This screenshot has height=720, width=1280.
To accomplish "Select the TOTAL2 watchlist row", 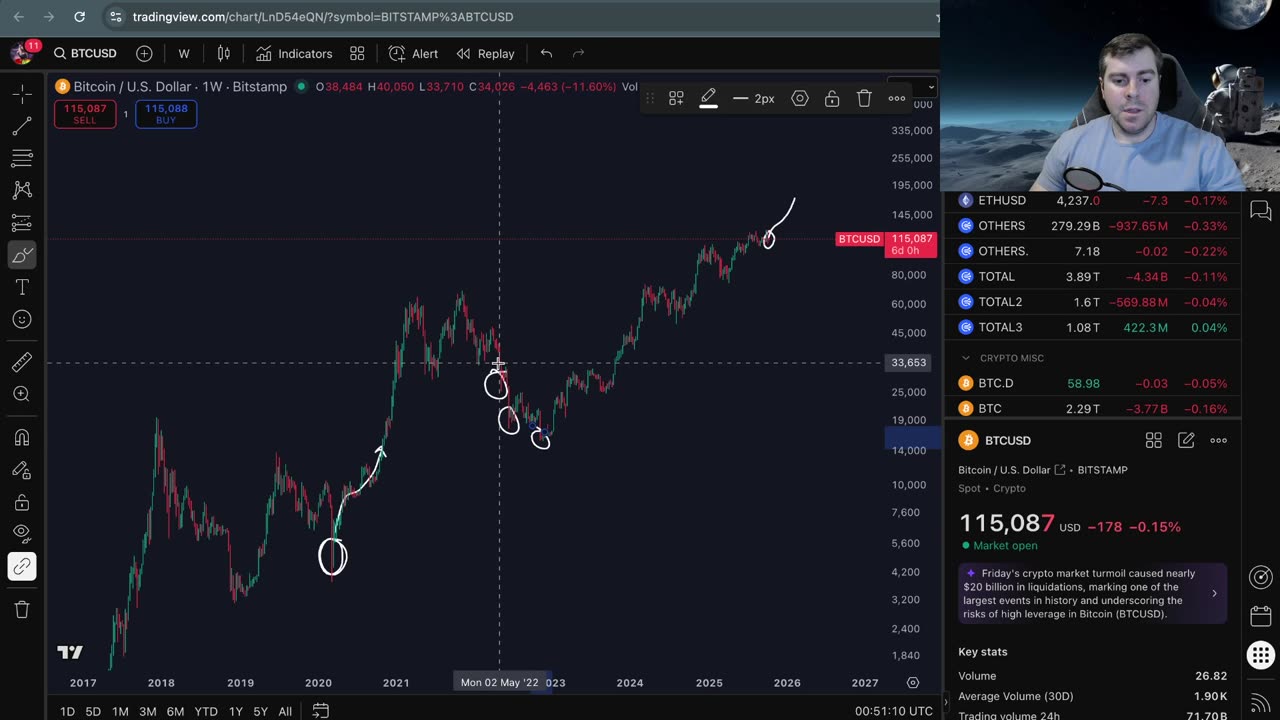I will [1093, 302].
